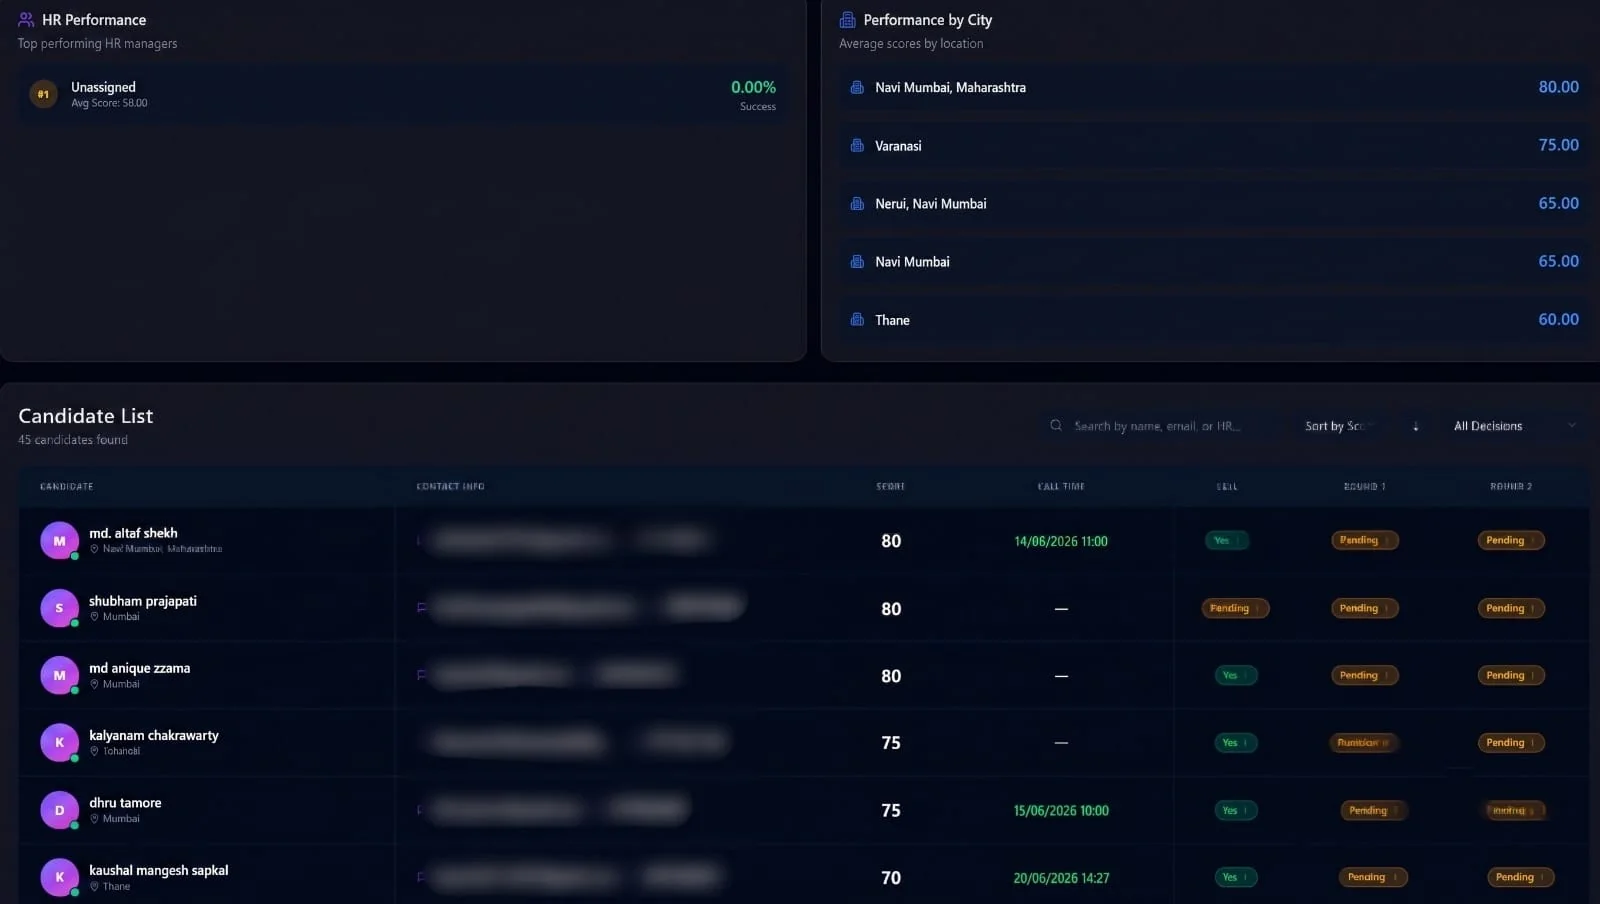Click the Candidate column header
The height and width of the screenshot is (904, 1600).
pyautogui.click(x=67, y=486)
